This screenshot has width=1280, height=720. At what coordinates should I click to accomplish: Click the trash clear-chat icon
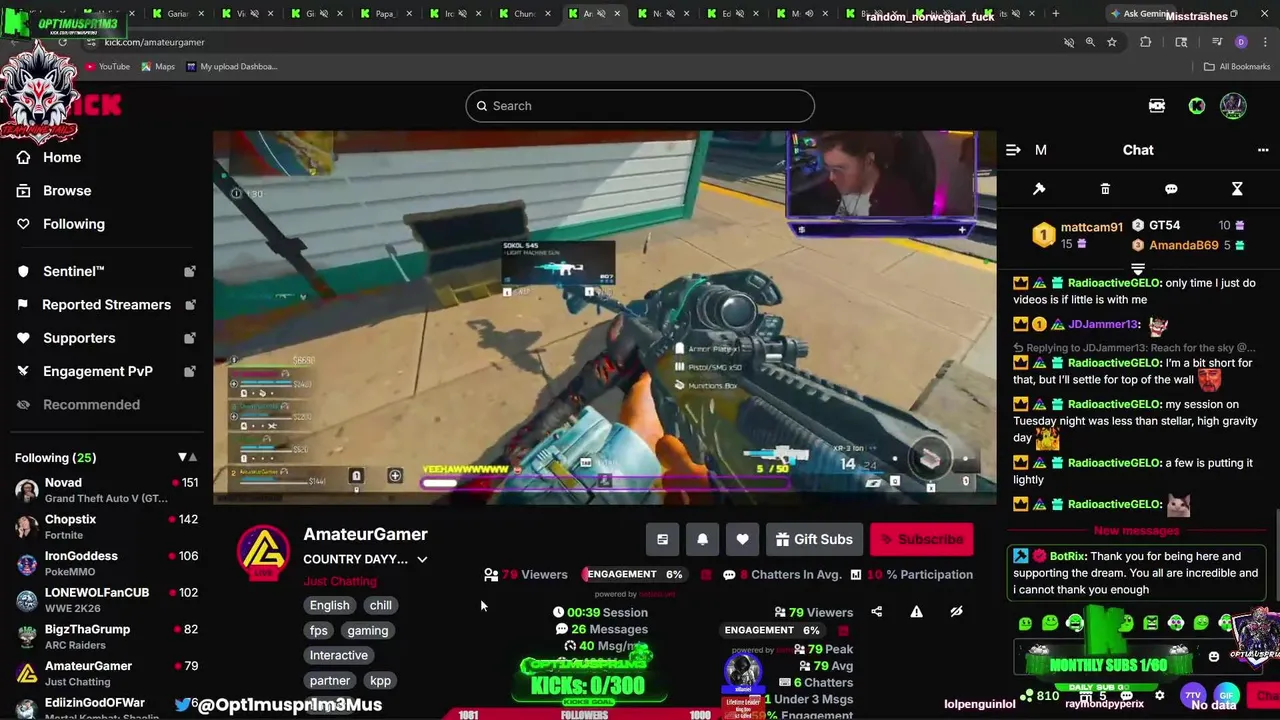[x=1105, y=189]
